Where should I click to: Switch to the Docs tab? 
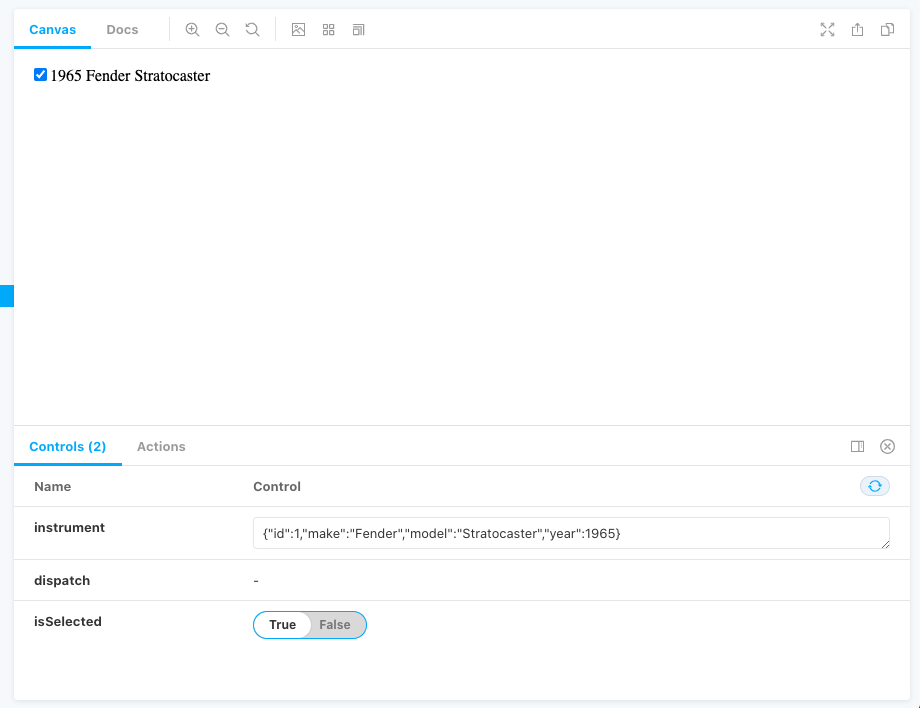122,29
